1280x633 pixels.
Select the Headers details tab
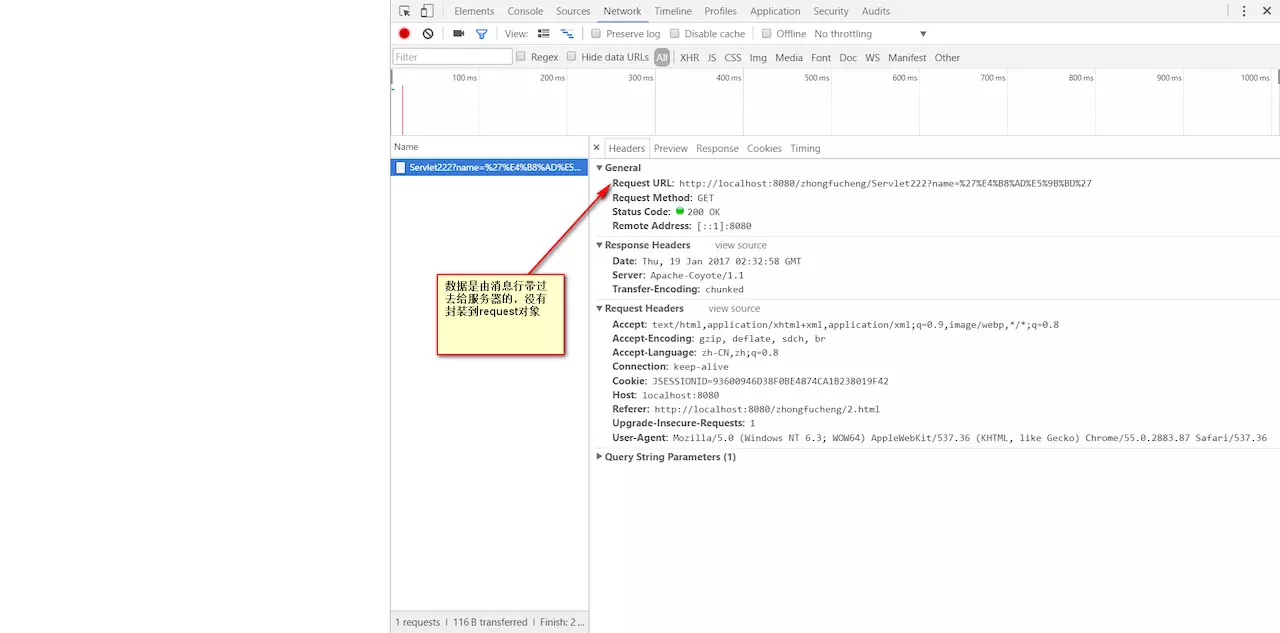click(x=627, y=148)
